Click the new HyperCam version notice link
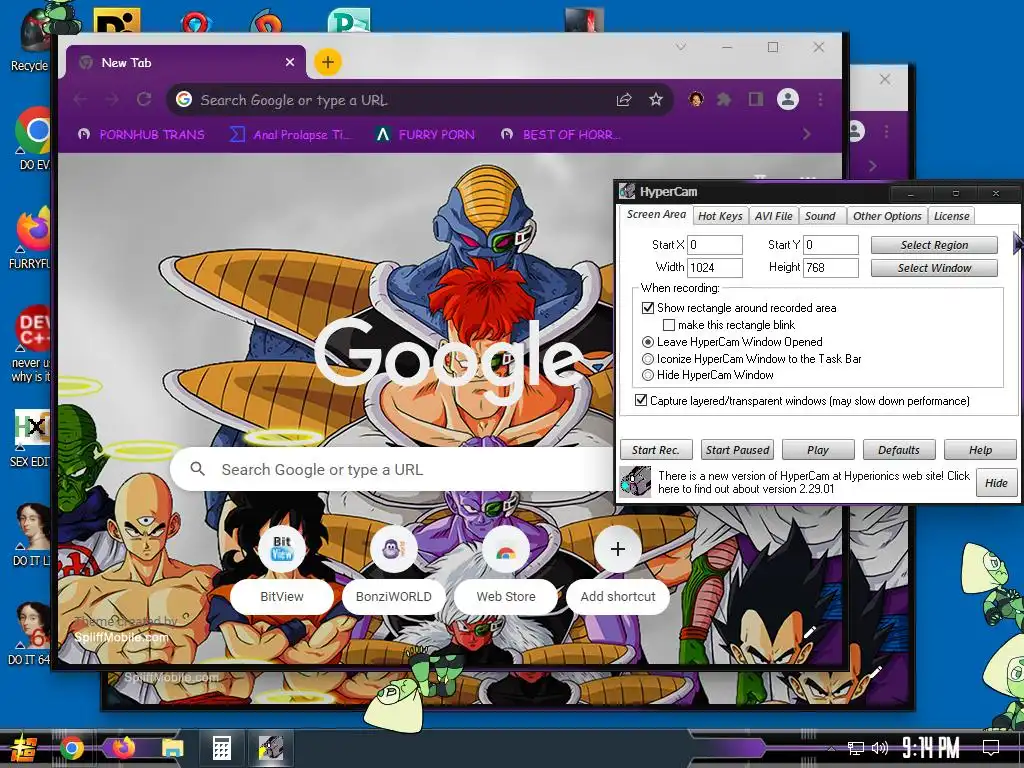Screen dimensions: 1024x768 [x=814, y=482]
